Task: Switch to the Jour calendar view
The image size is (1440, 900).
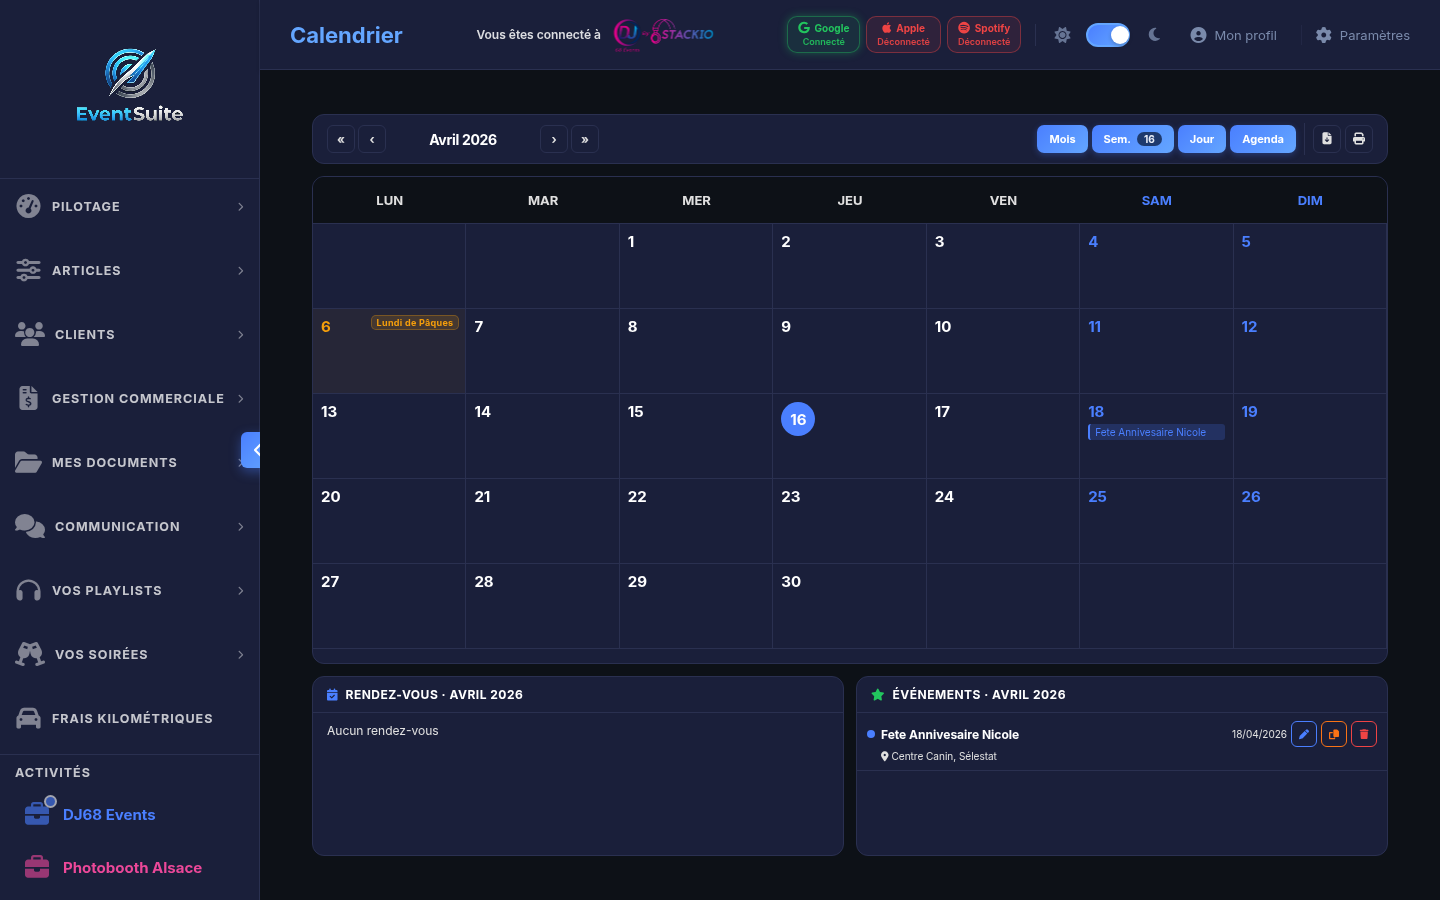Action: tap(1201, 139)
